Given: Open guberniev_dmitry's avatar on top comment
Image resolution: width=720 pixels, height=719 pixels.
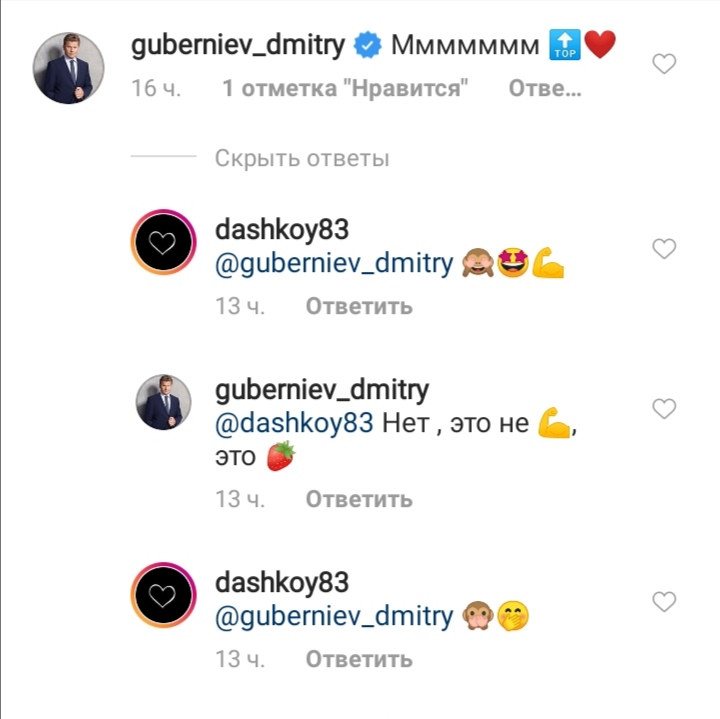Looking at the screenshot, I should (68, 68).
